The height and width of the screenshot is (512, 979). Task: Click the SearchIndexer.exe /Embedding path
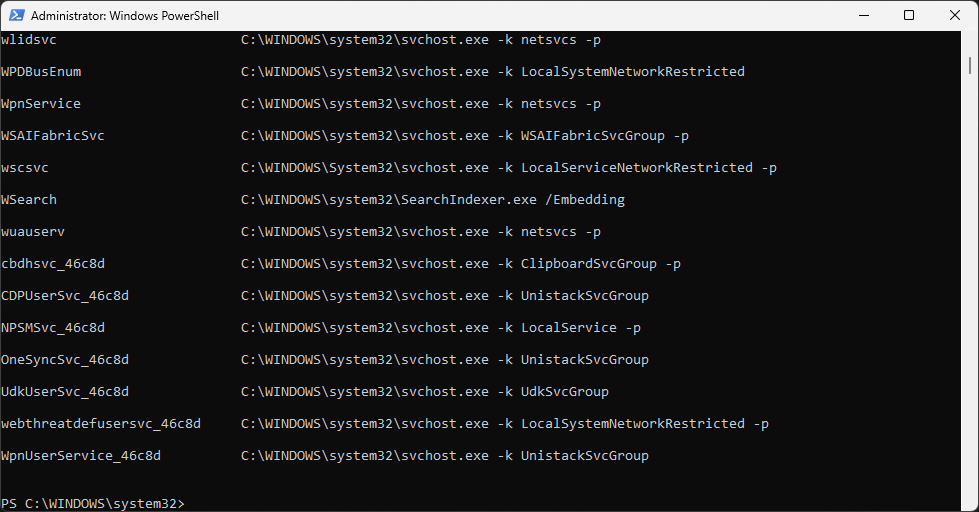coord(432,200)
